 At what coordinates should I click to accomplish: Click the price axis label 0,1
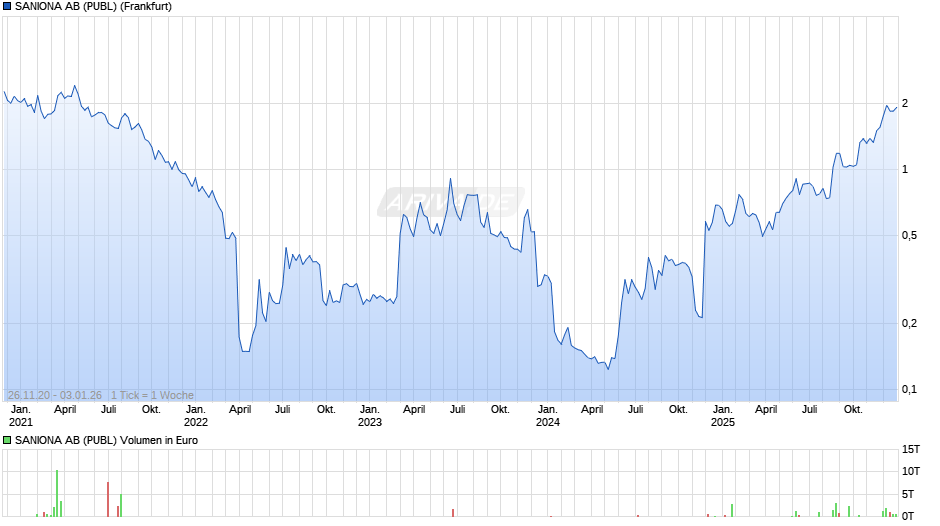point(909,389)
